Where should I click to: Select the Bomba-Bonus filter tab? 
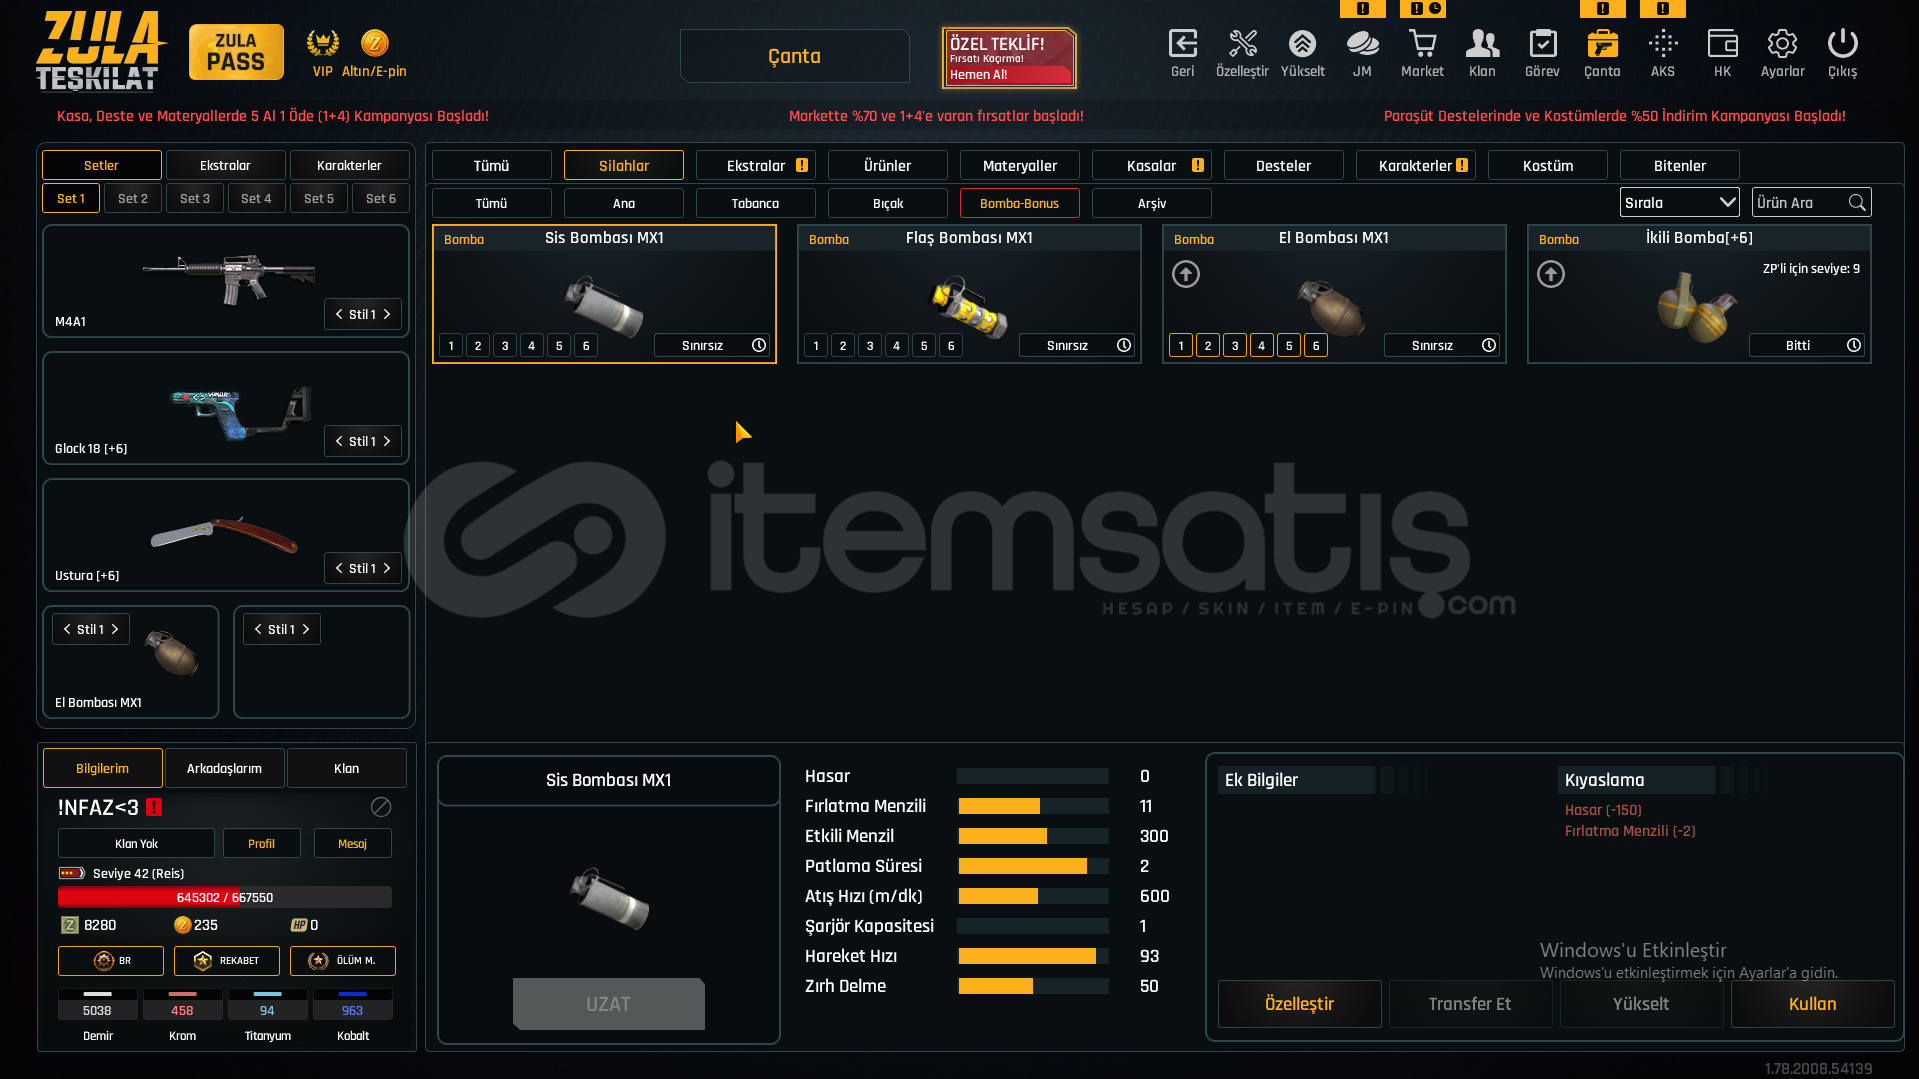[1020, 203]
